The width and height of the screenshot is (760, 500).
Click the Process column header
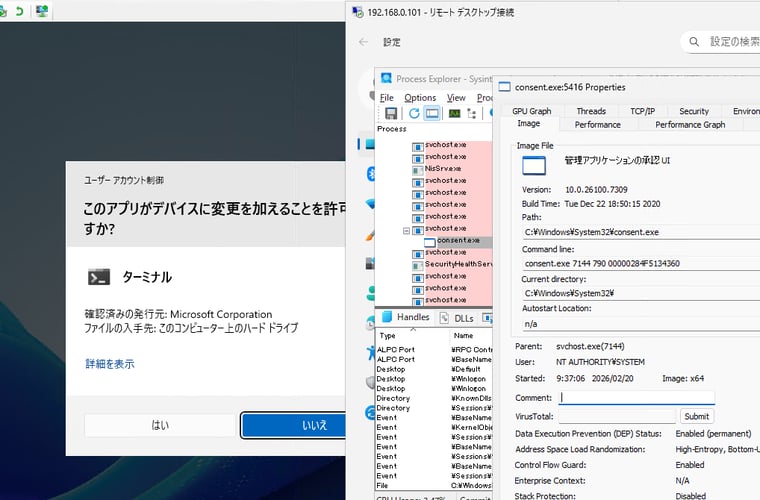(392, 129)
